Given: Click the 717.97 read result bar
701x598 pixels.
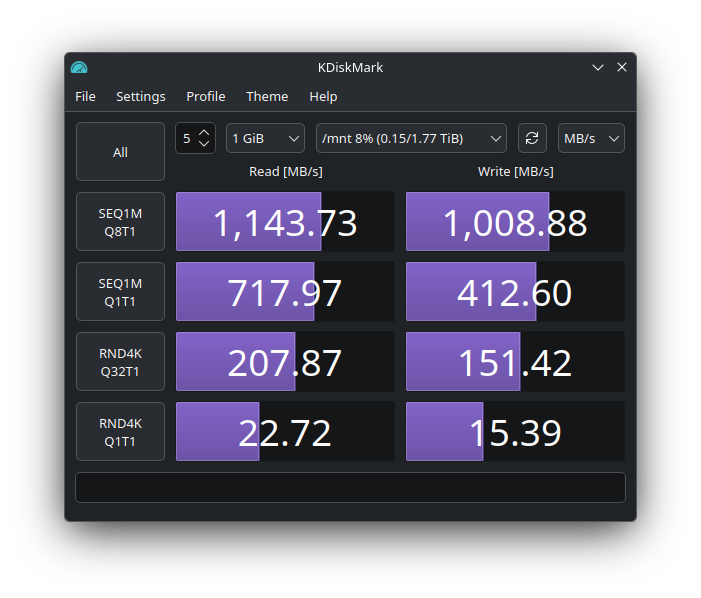Looking at the screenshot, I should coord(285,292).
